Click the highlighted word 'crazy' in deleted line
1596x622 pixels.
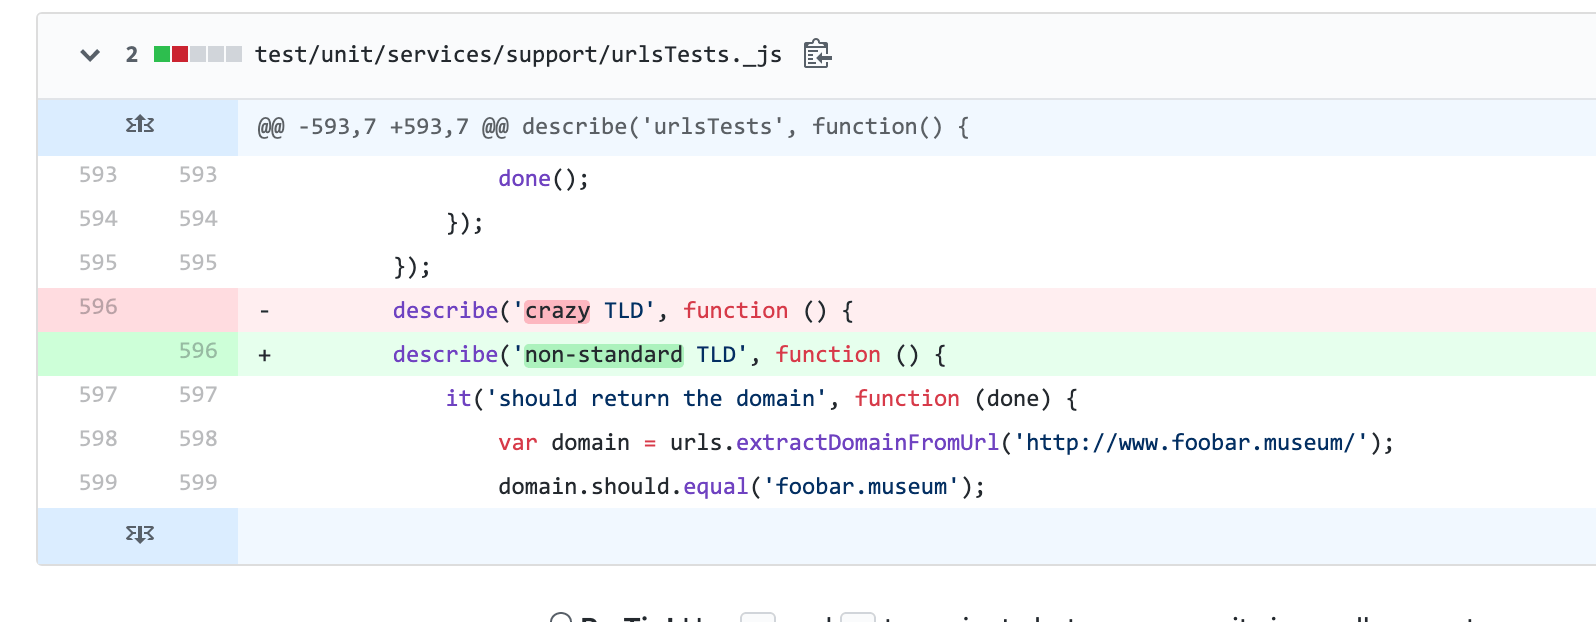(x=557, y=311)
